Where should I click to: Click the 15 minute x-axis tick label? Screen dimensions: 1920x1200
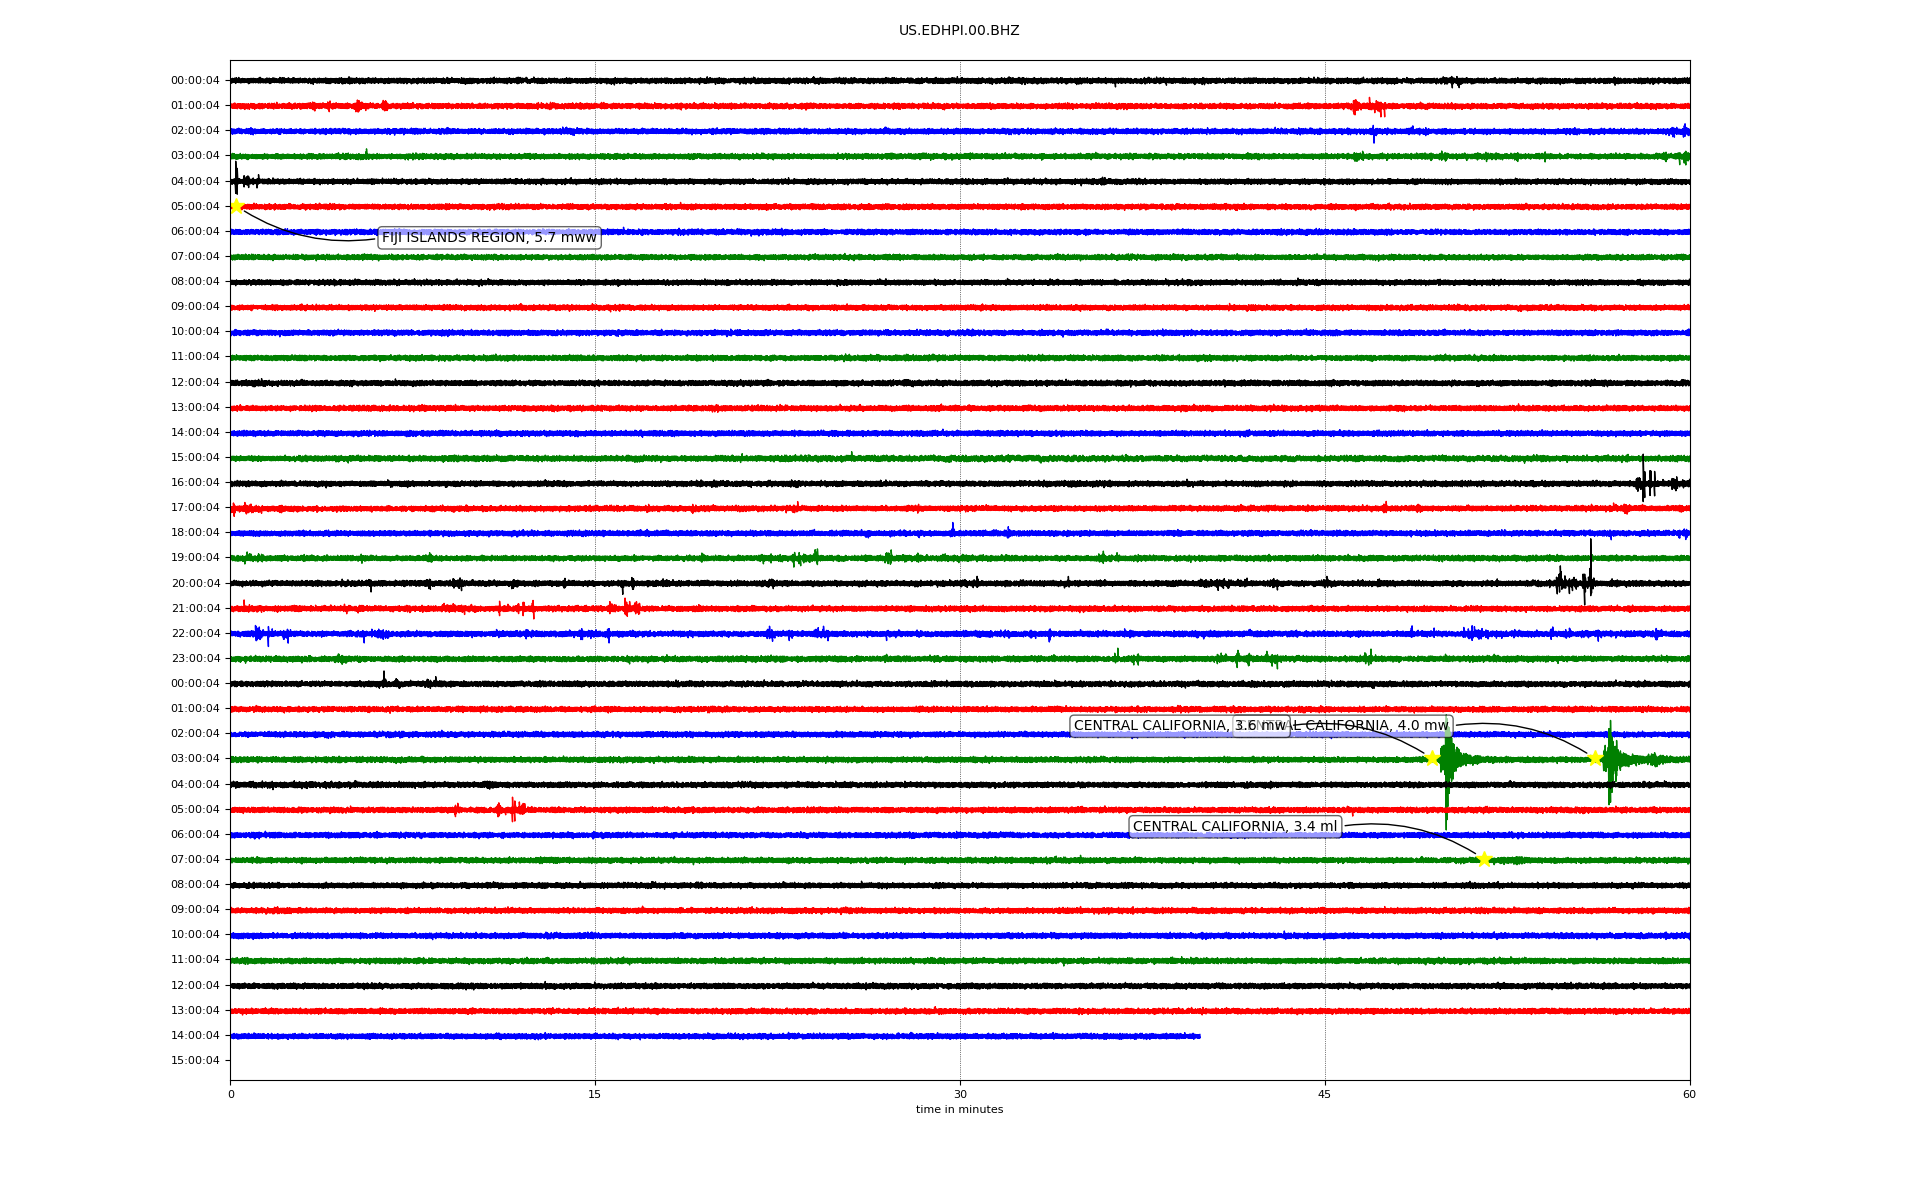595,1094
